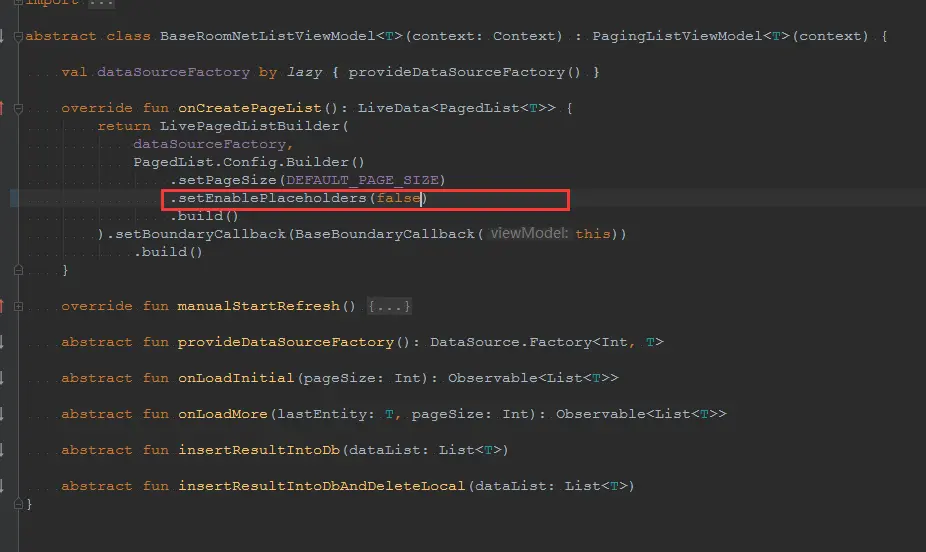Click the '.setPageSize' call
This screenshot has height=552, width=926.
point(223,180)
